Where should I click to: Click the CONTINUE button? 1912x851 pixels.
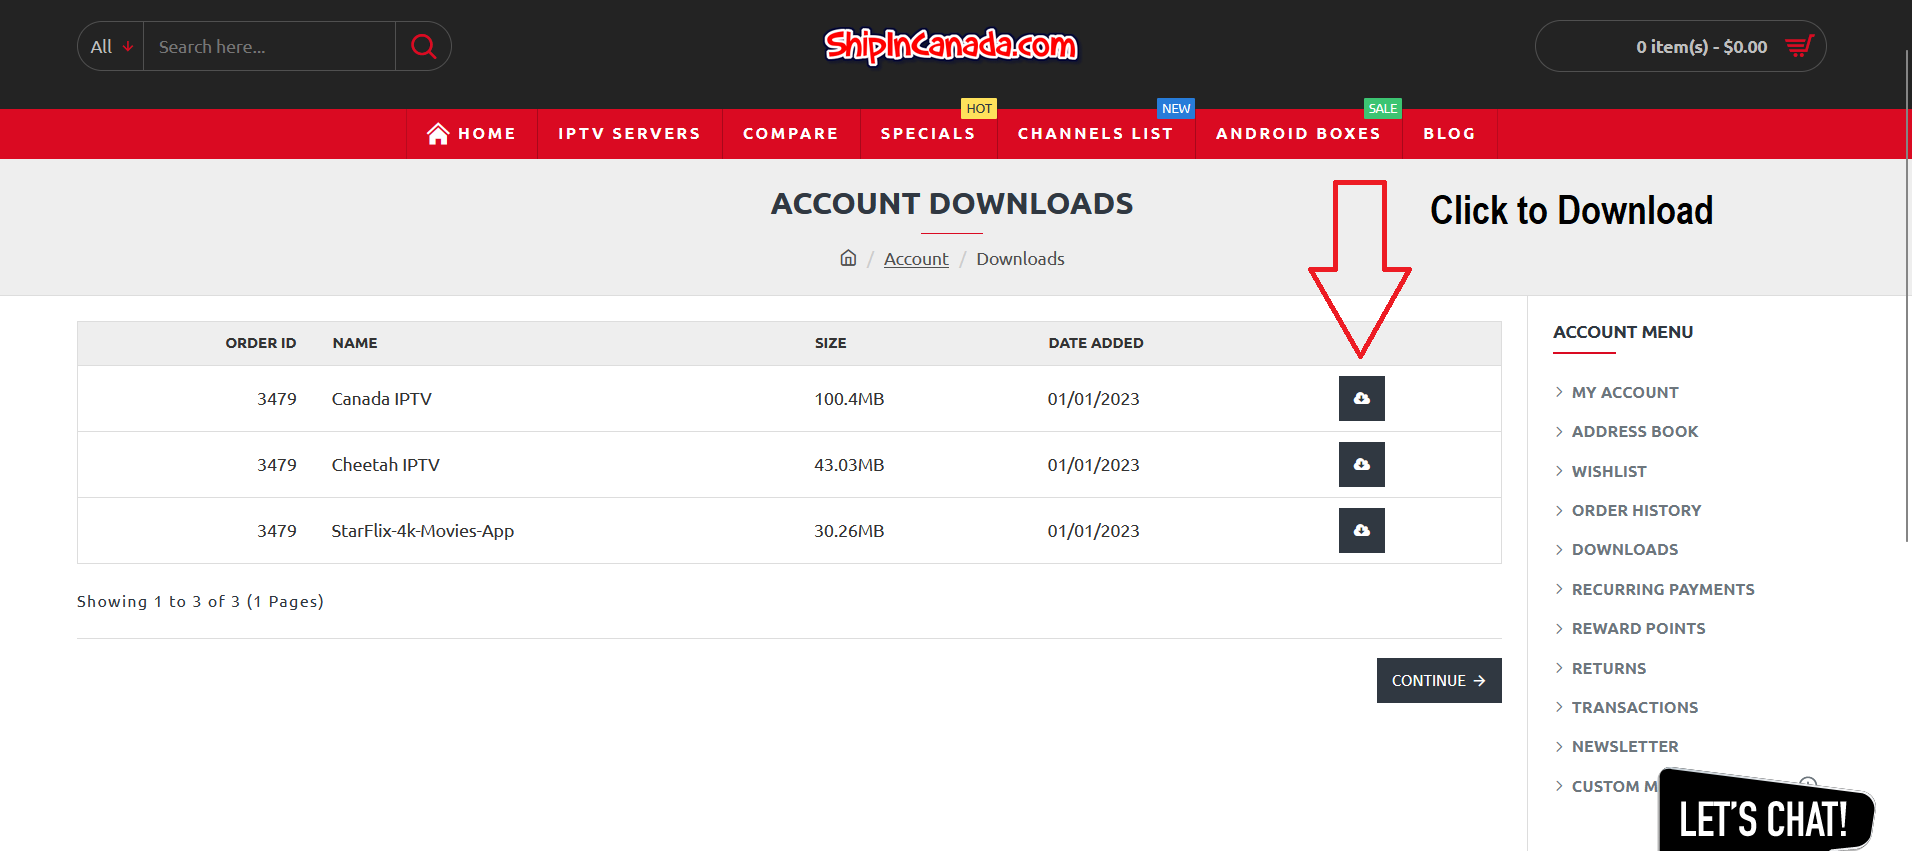coord(1439,680)
